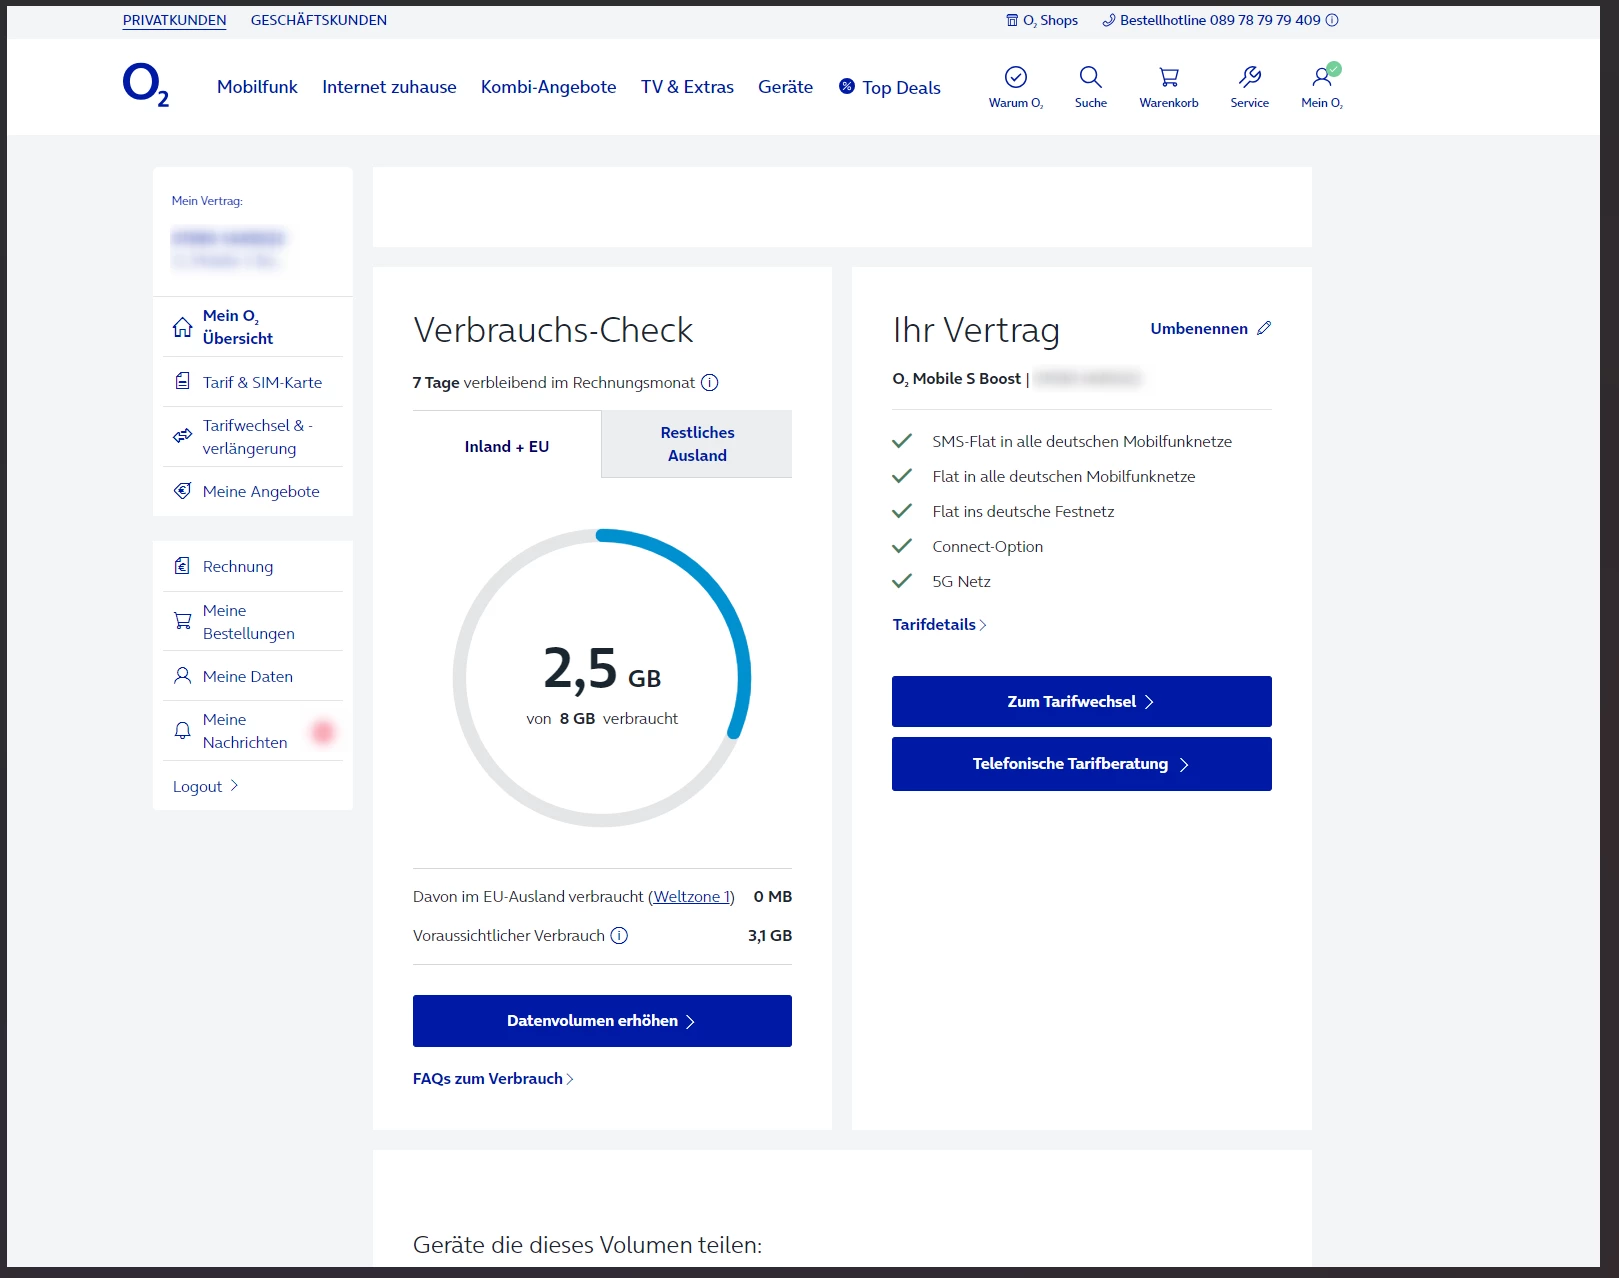The height and width of the screenshot is (1278, 1619).
Task: Select the Inland + EU tab
Action: [x=507, y=446]
